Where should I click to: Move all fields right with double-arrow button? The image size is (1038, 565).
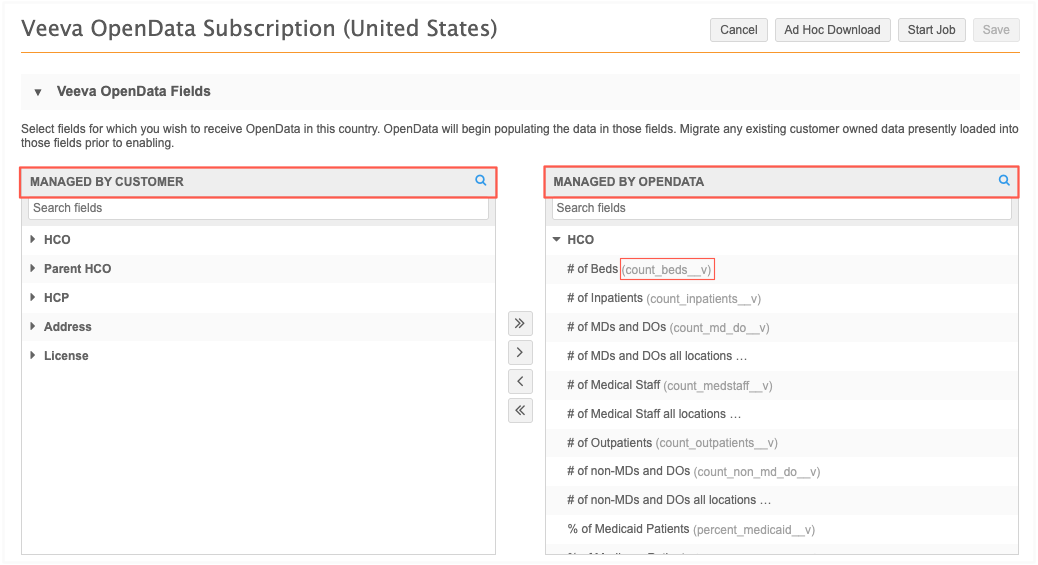click(520, 323)
